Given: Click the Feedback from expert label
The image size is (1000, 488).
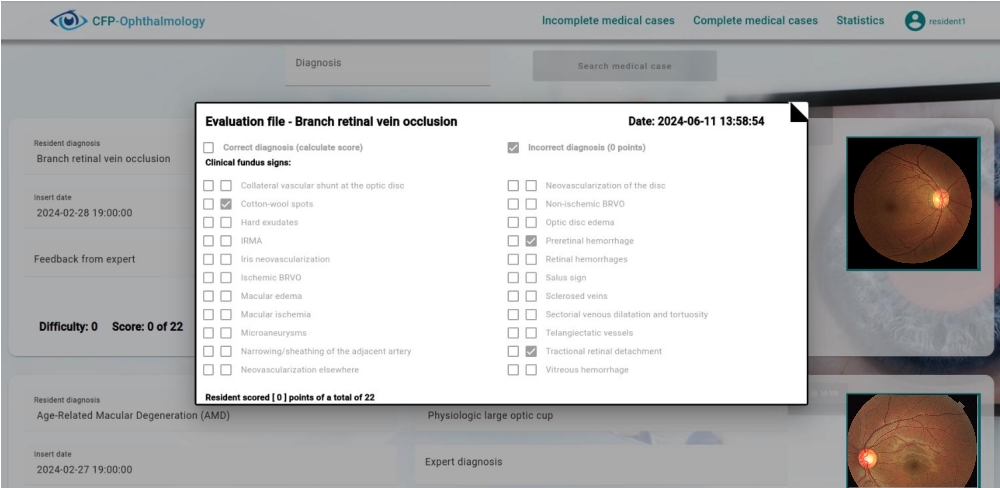Looking at the screenshot, I should click(85, 259).
